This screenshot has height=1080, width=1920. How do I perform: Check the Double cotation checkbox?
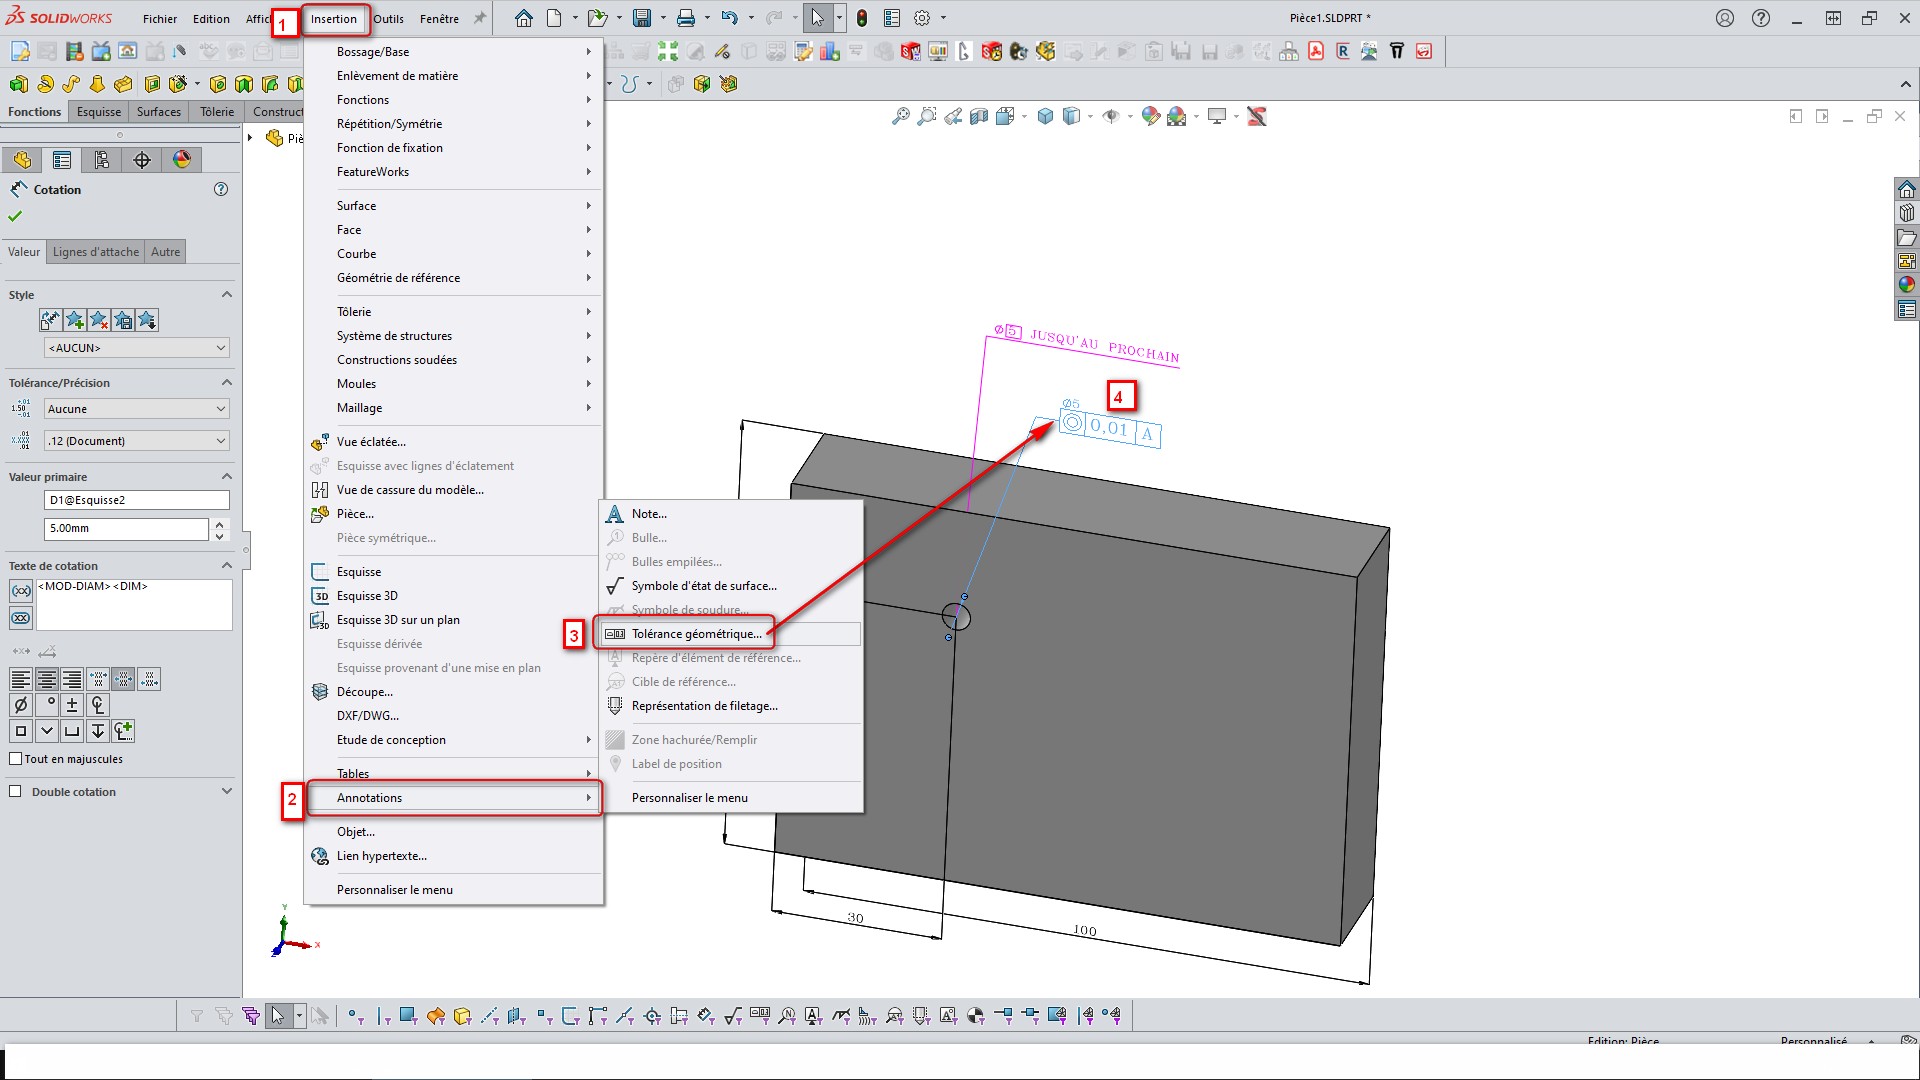click(x=15, y=792)
